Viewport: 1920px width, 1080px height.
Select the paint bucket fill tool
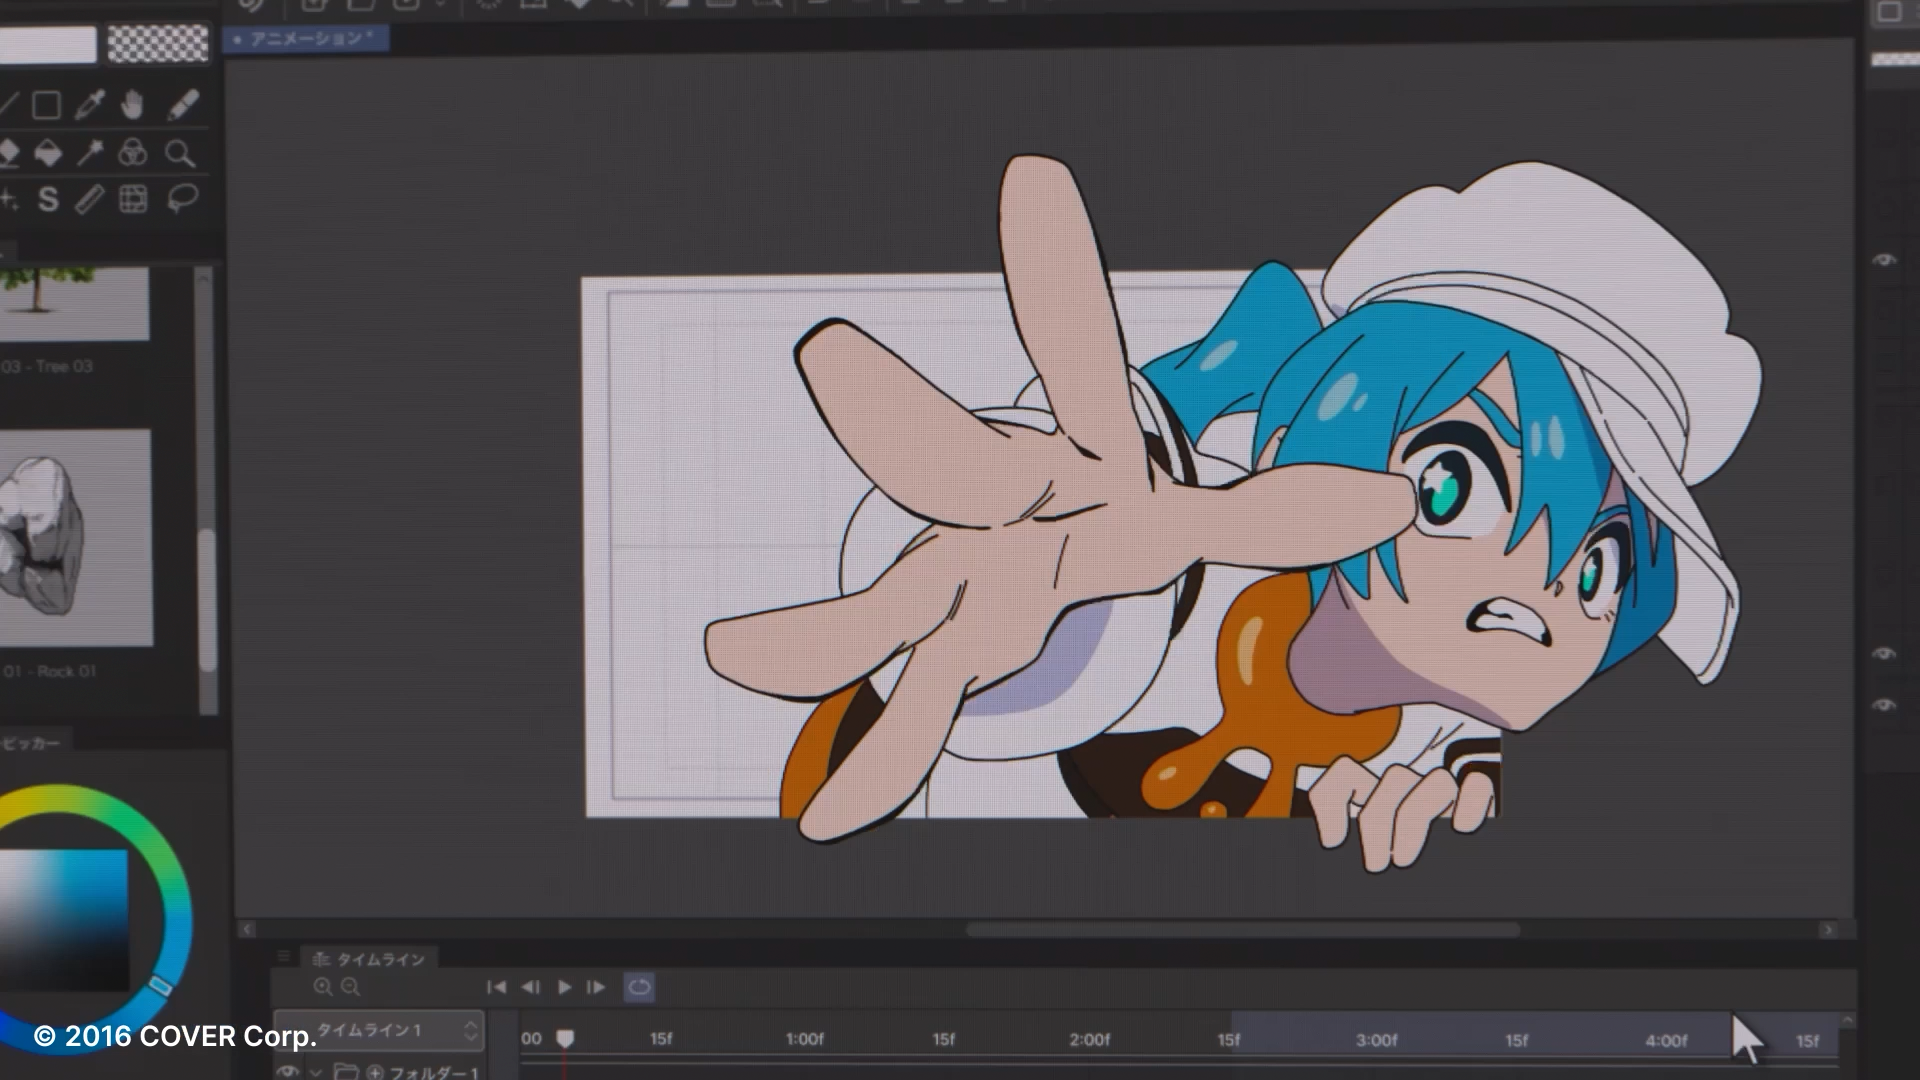pyautogui.click(x=47, y=153)
